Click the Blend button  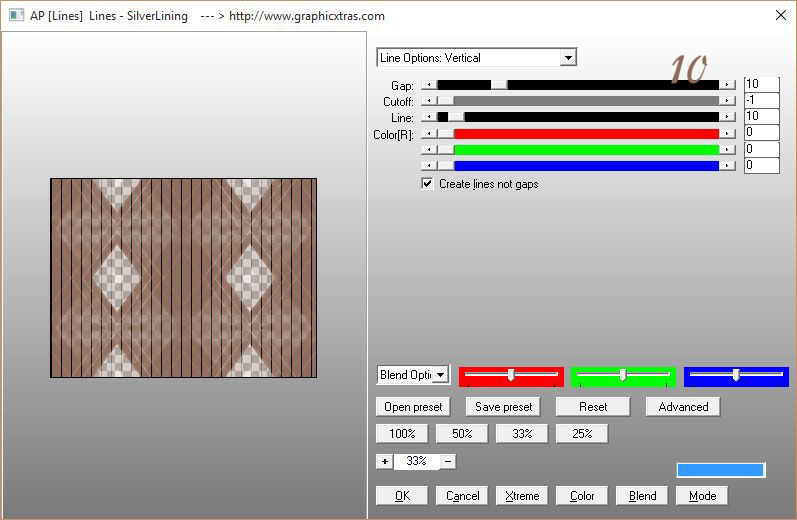point(642,496)
